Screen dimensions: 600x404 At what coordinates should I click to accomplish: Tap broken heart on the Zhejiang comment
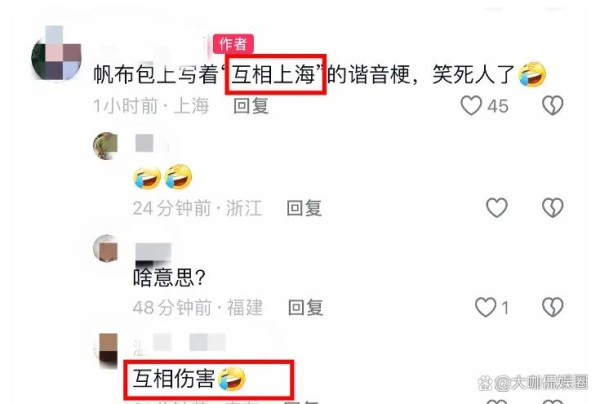(x=553, y=208)
